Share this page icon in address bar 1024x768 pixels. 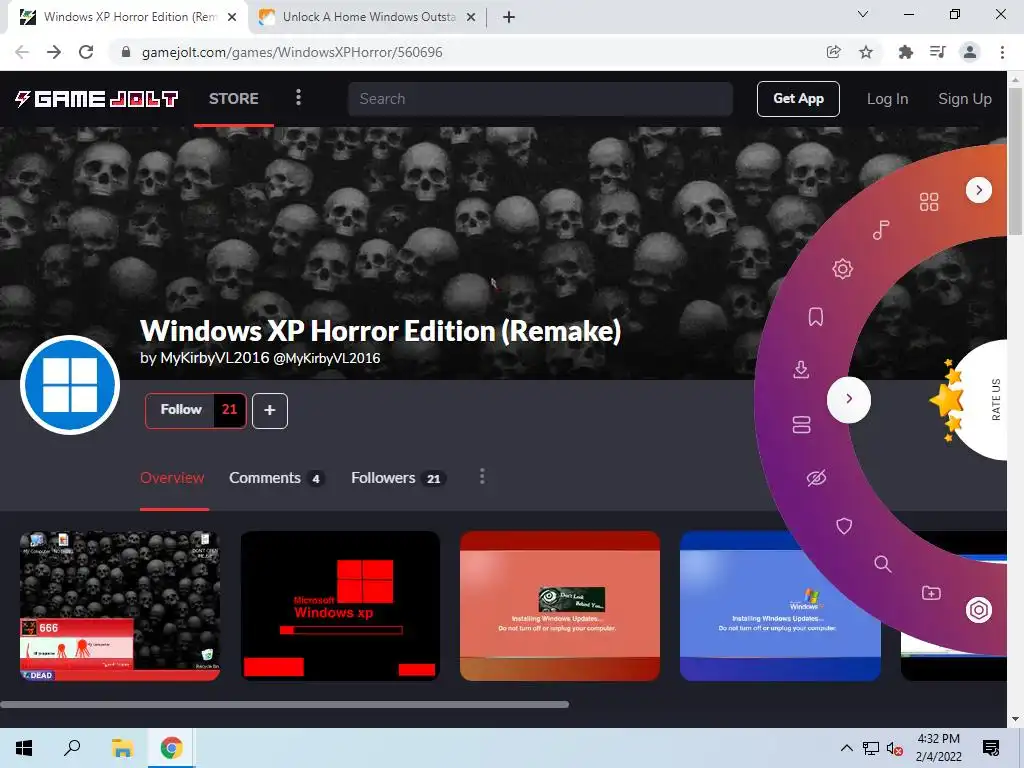coord(833,52)
